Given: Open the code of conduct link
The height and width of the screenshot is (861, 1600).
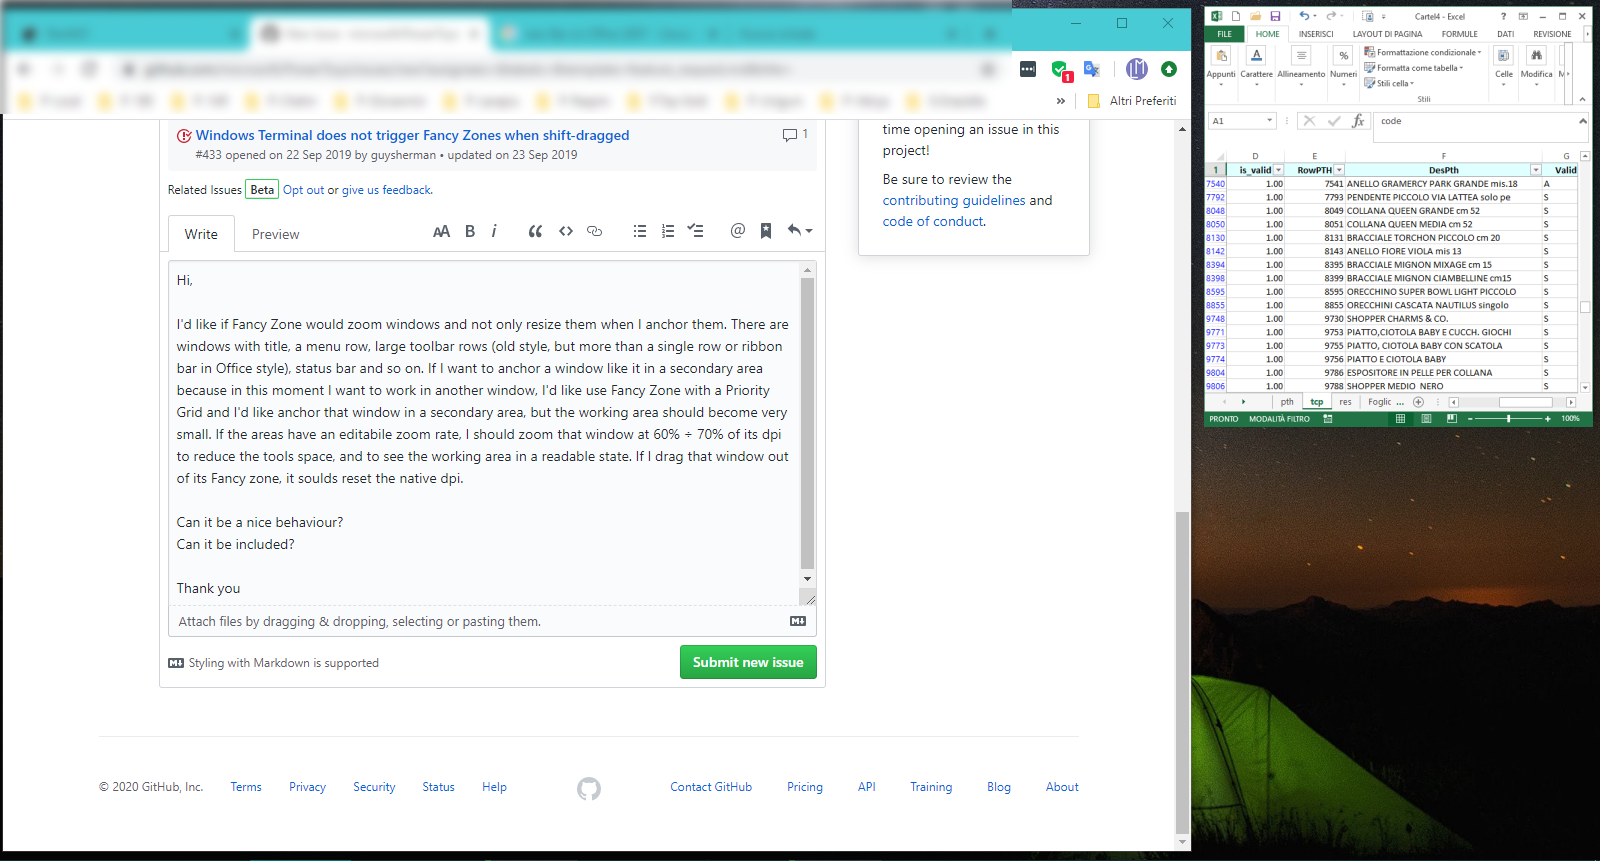Looking at the screenshot, I should (933, 221).
